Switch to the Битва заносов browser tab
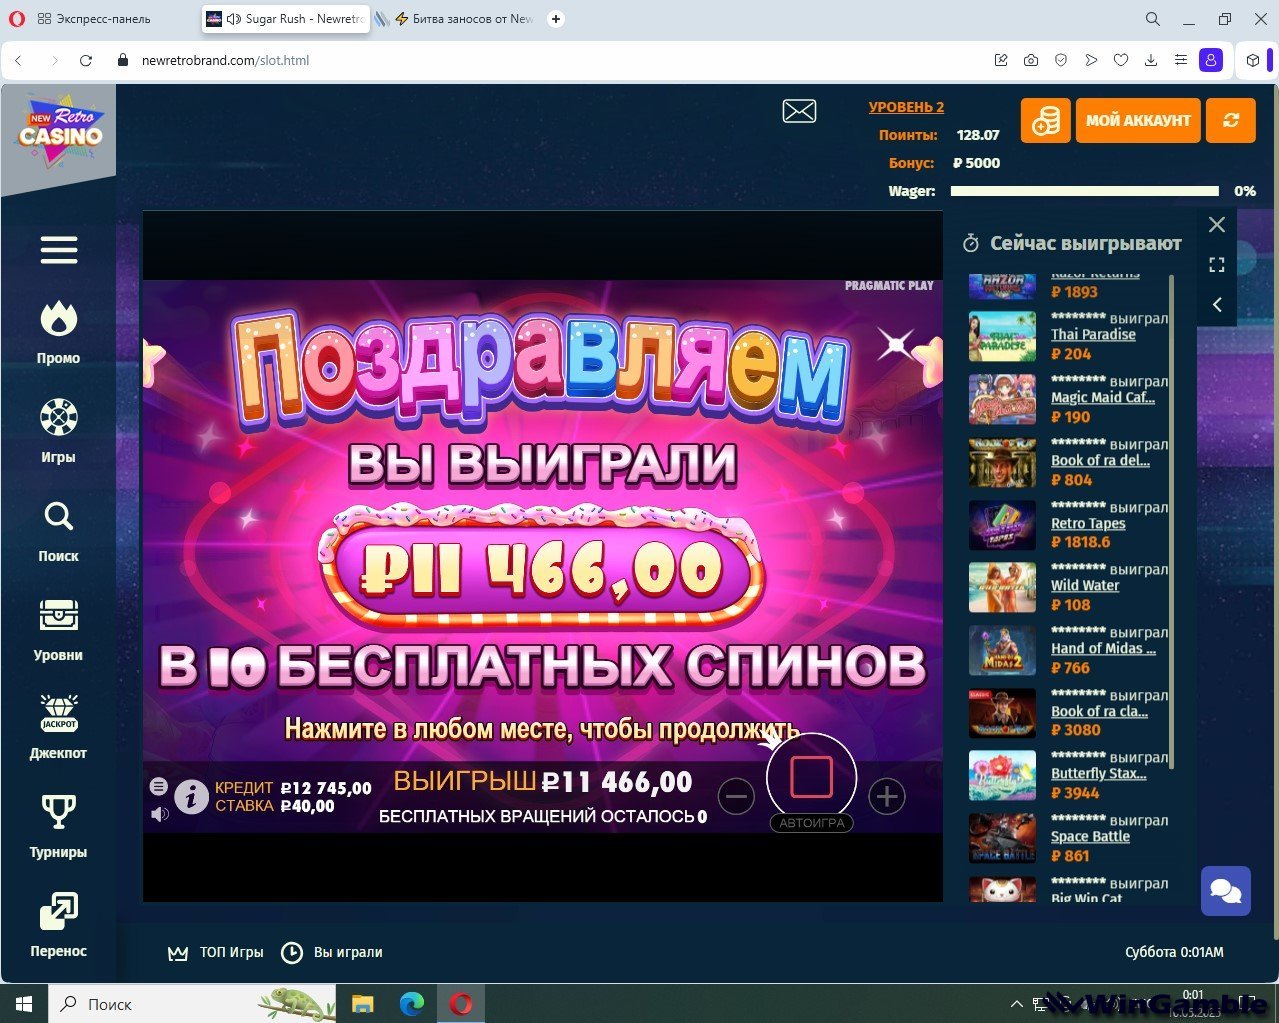Screen dimensions: 1279x1023 (463, 19)
